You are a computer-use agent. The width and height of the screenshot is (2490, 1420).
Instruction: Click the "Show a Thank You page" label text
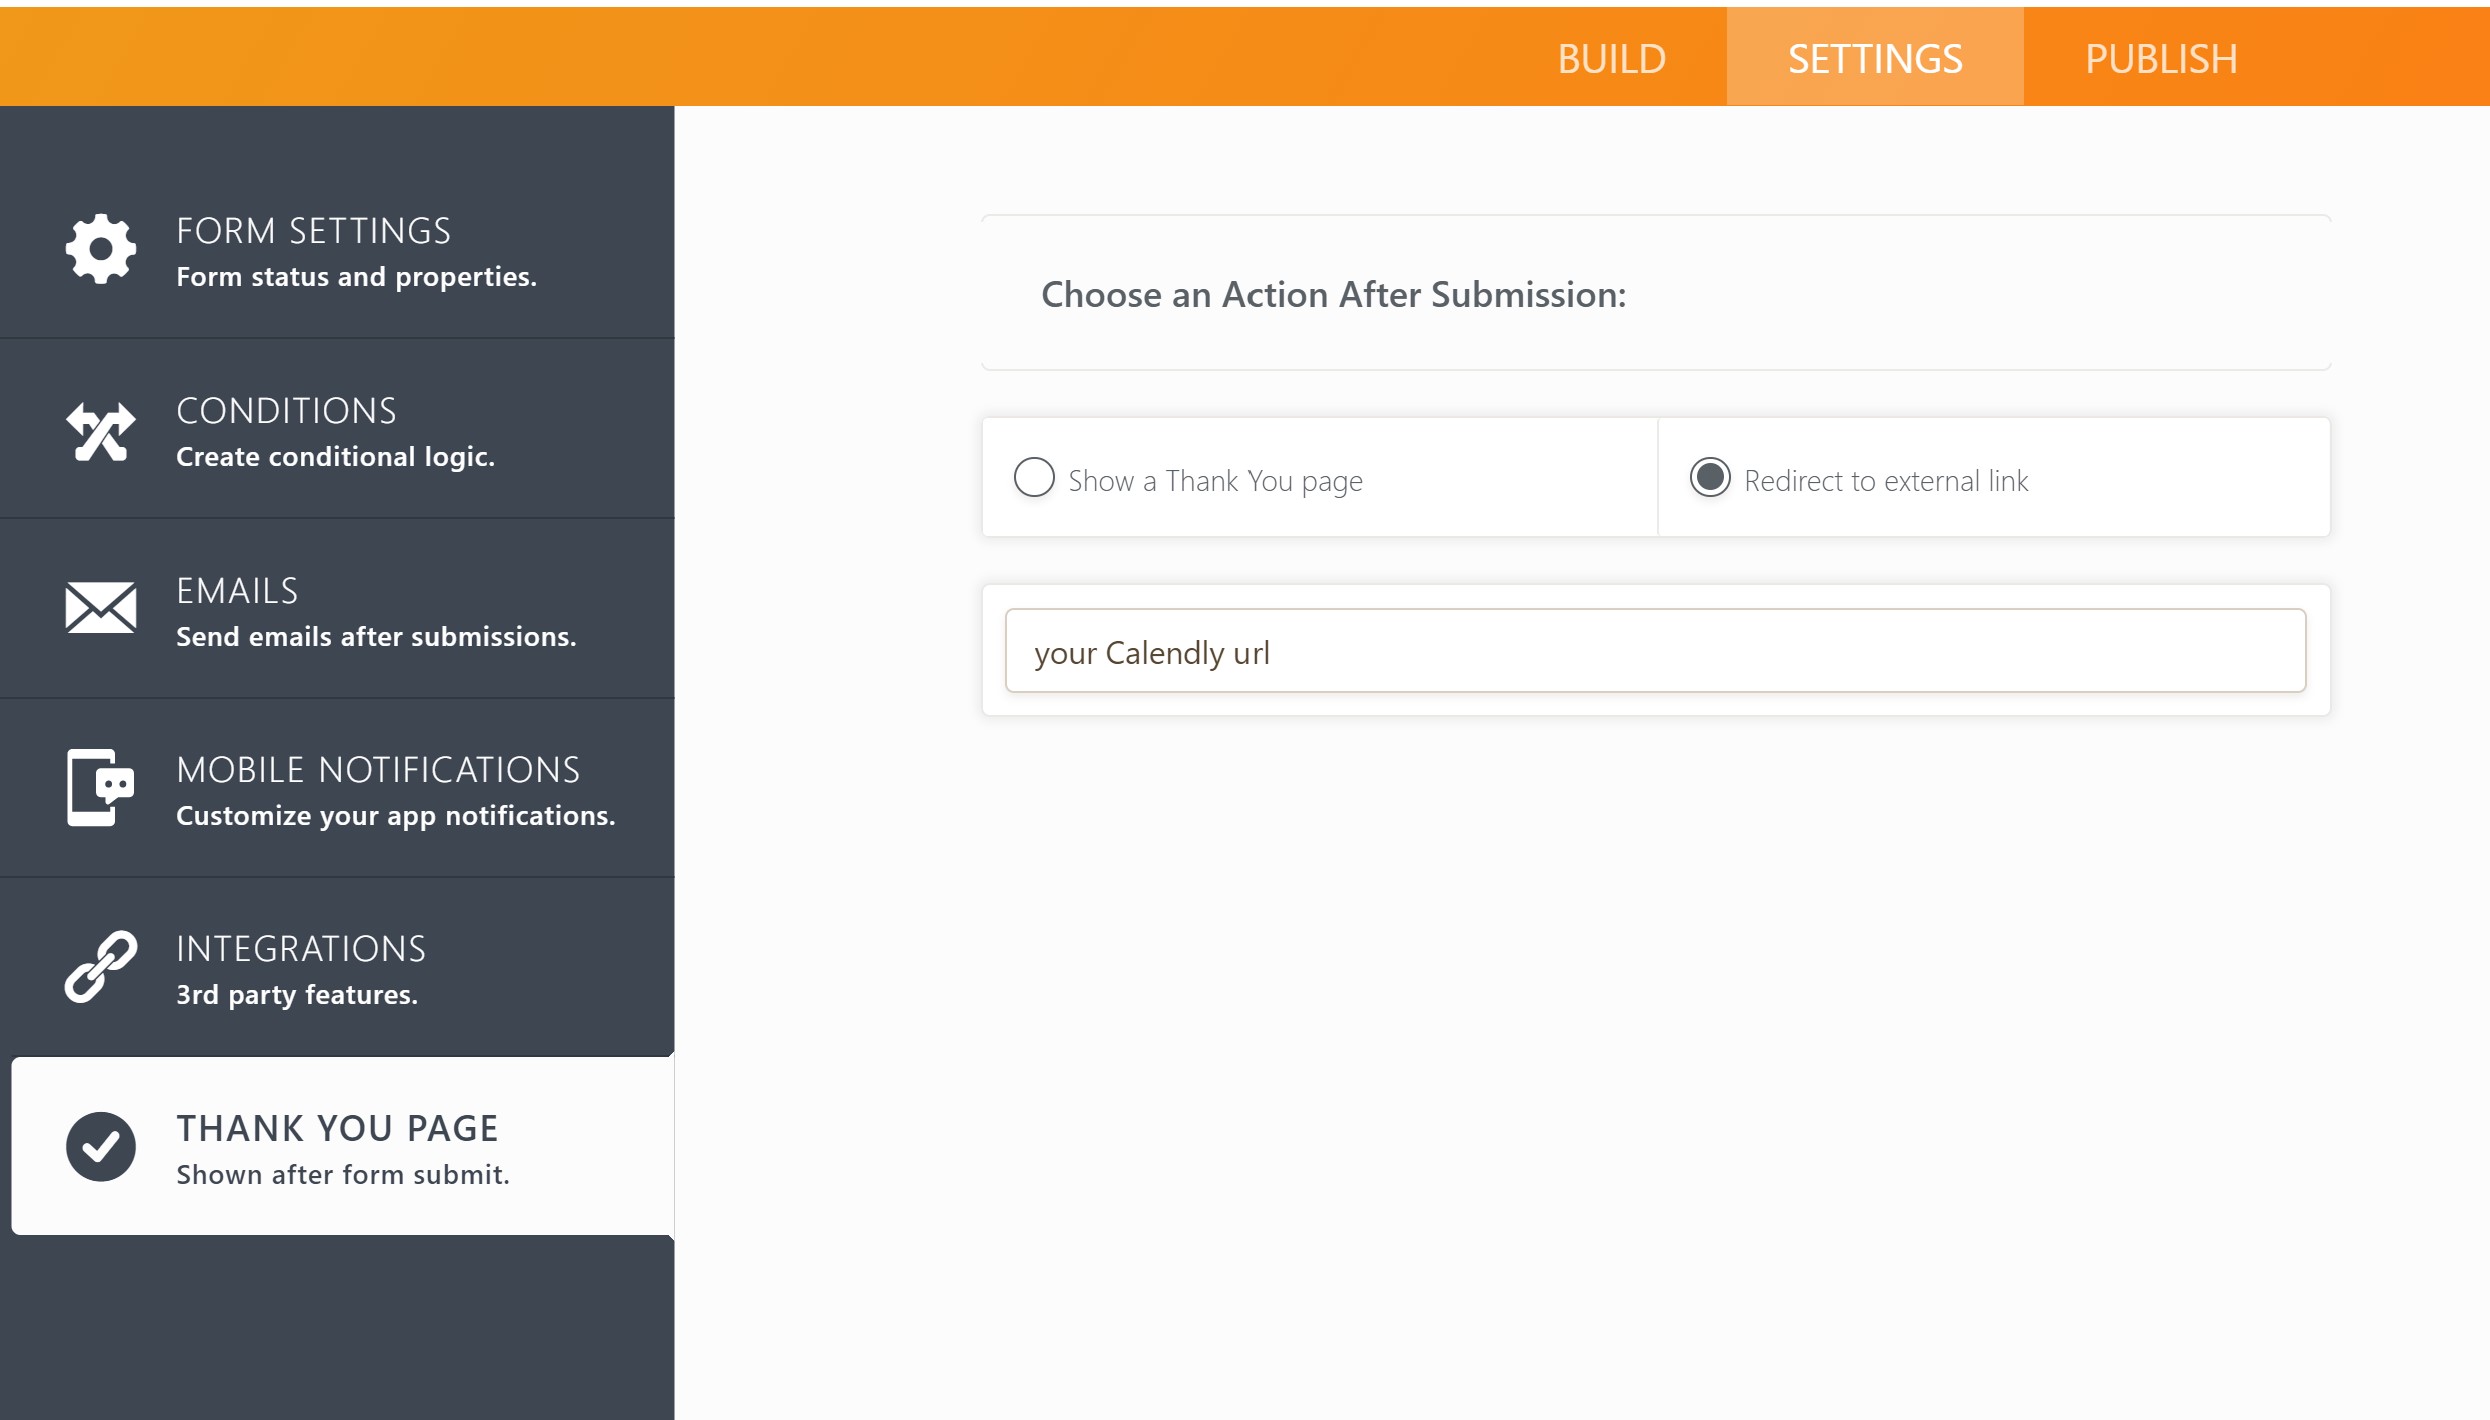(x=1215, y=481)
